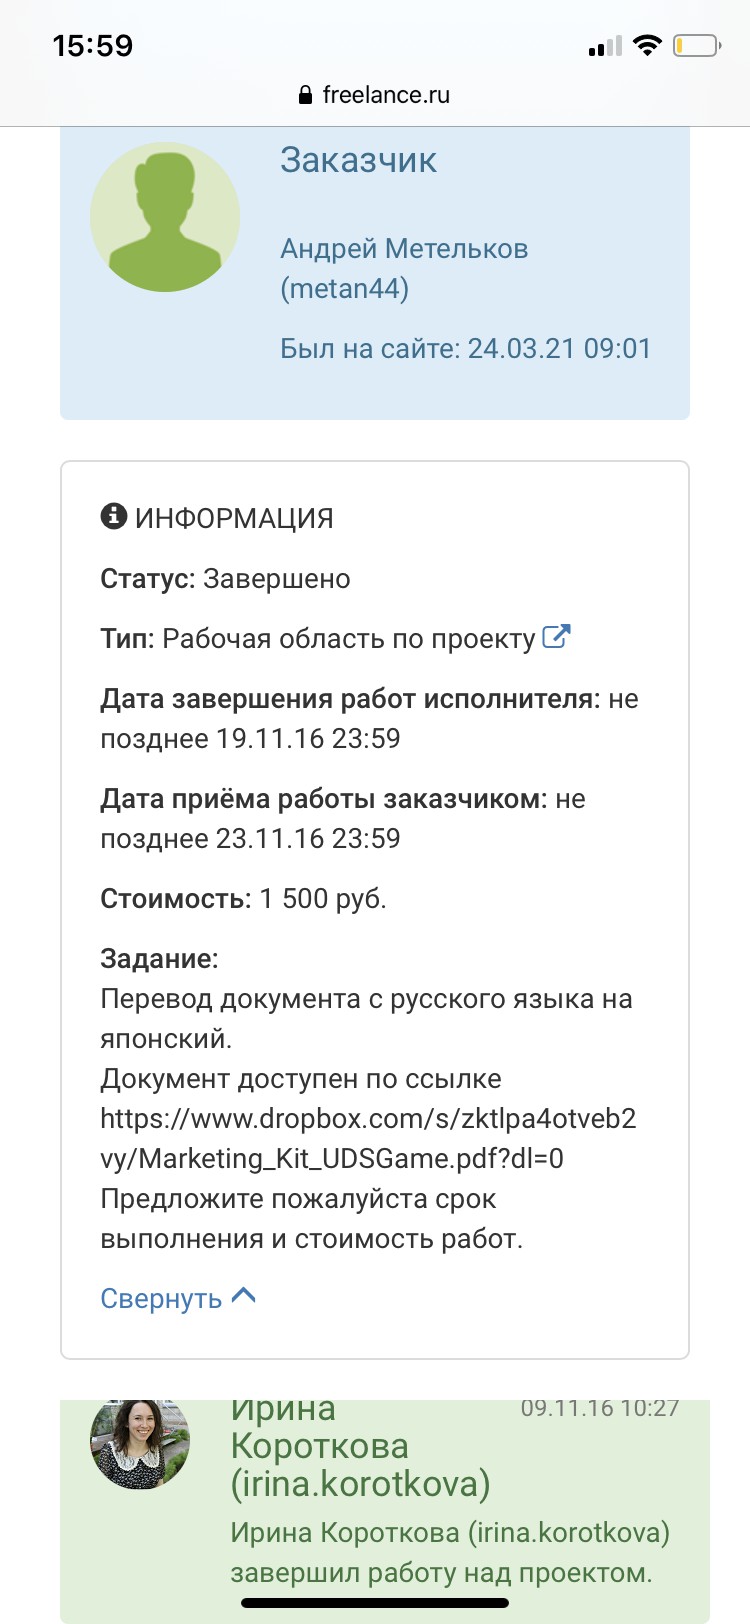Open the external link icon next to project type
750x1624 pixels.
pos(556,636)
